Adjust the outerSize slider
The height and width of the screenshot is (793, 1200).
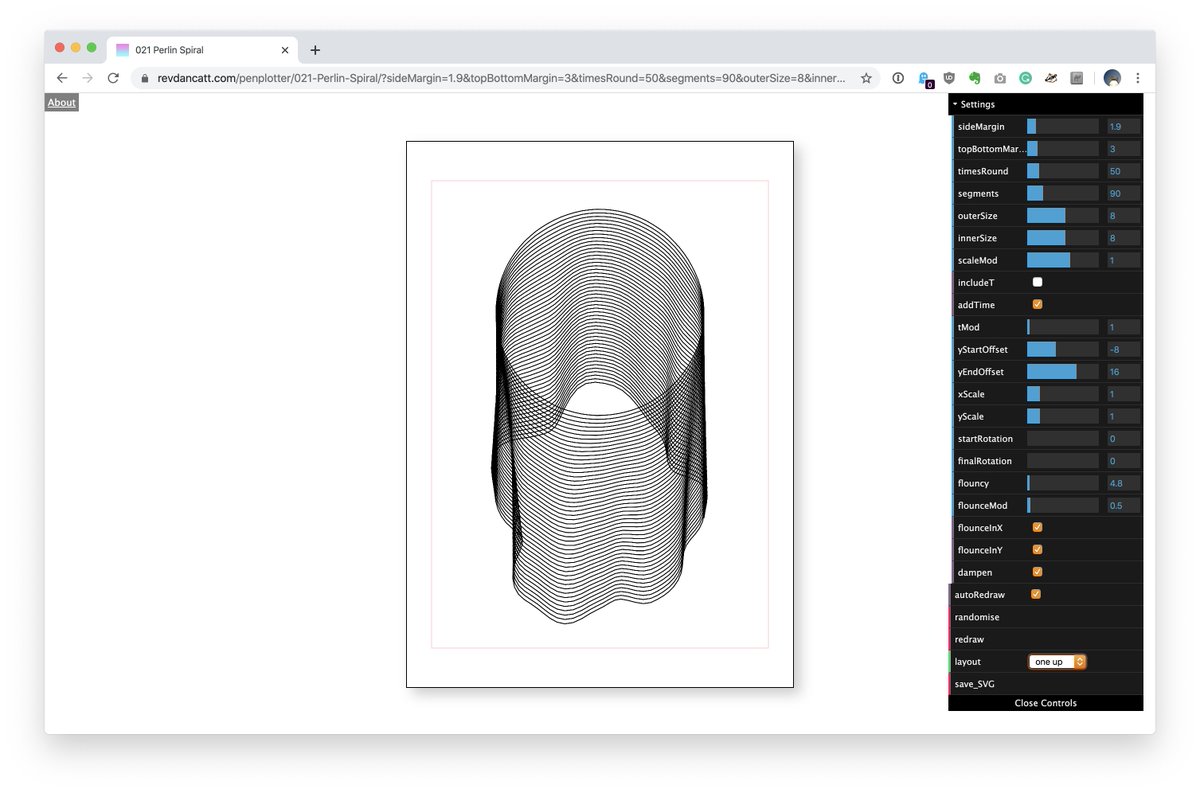(1063, 216)
